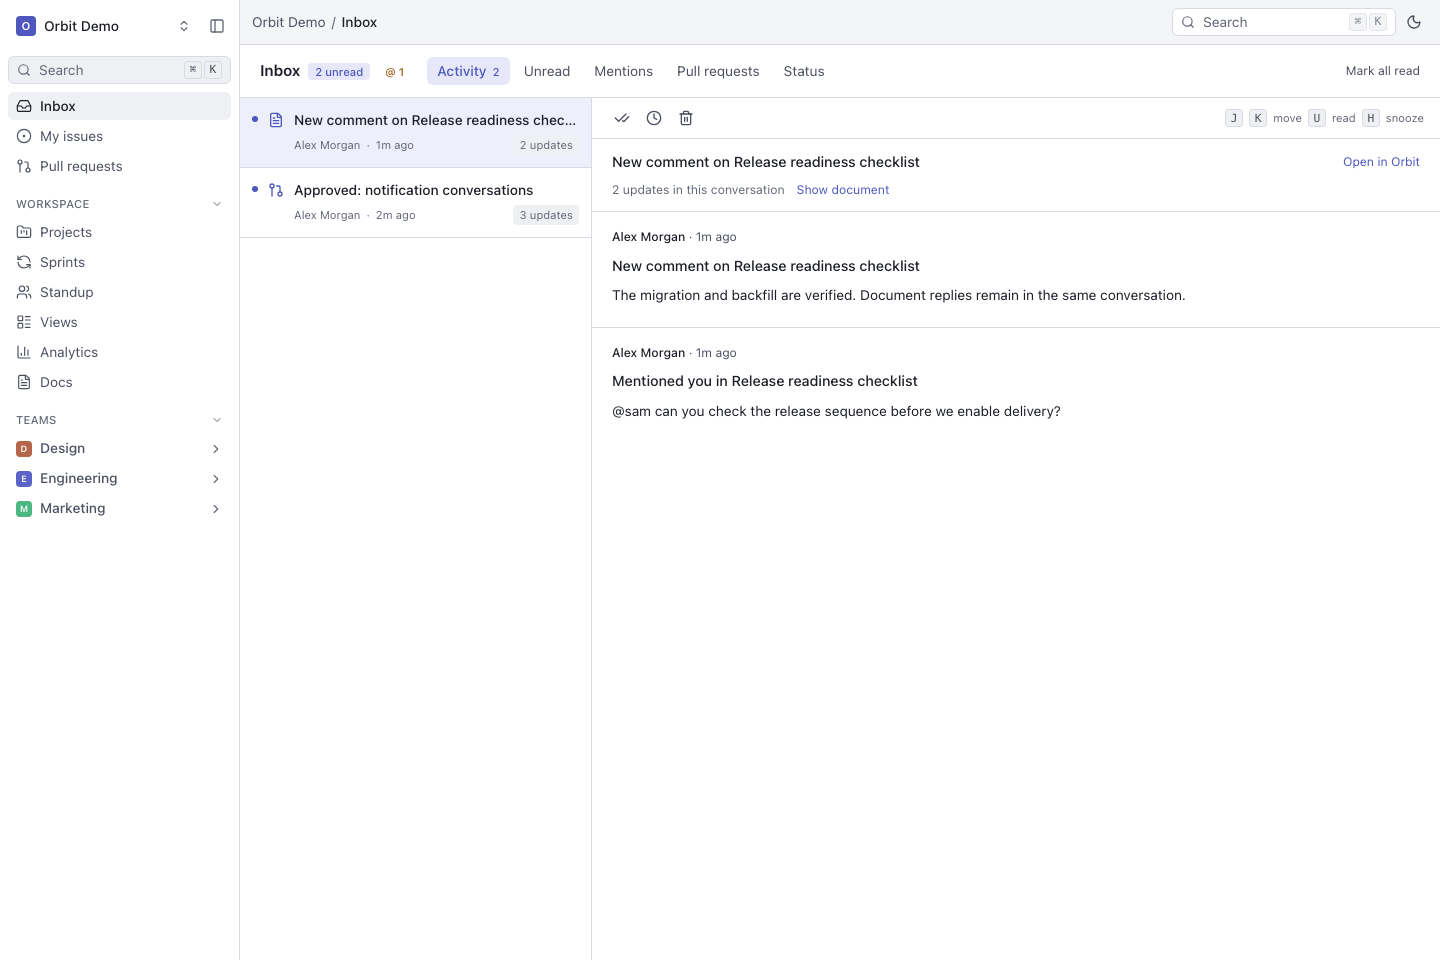Focus the top-right Search field
Image resolution: width=1440 pixels, height=960 pixels.
[1284, 22]
